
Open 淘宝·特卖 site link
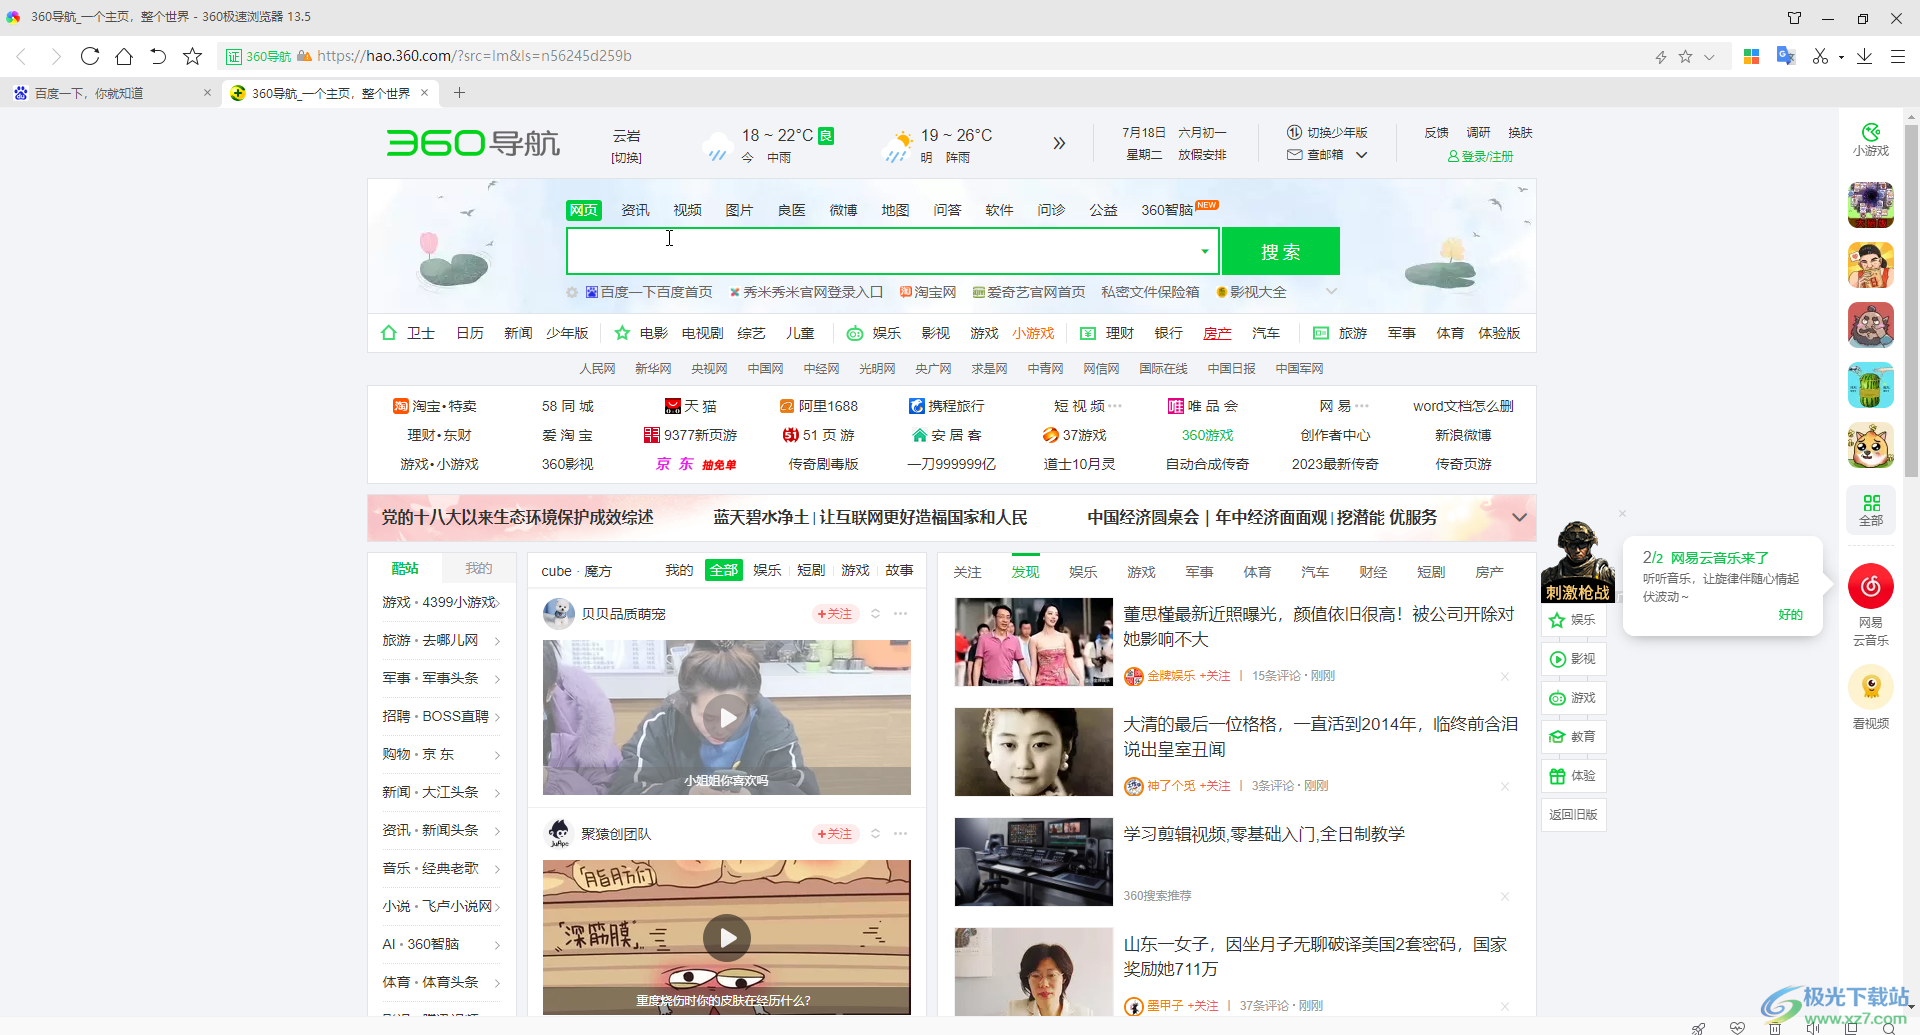pyautogui.click(x=435, y=406)
